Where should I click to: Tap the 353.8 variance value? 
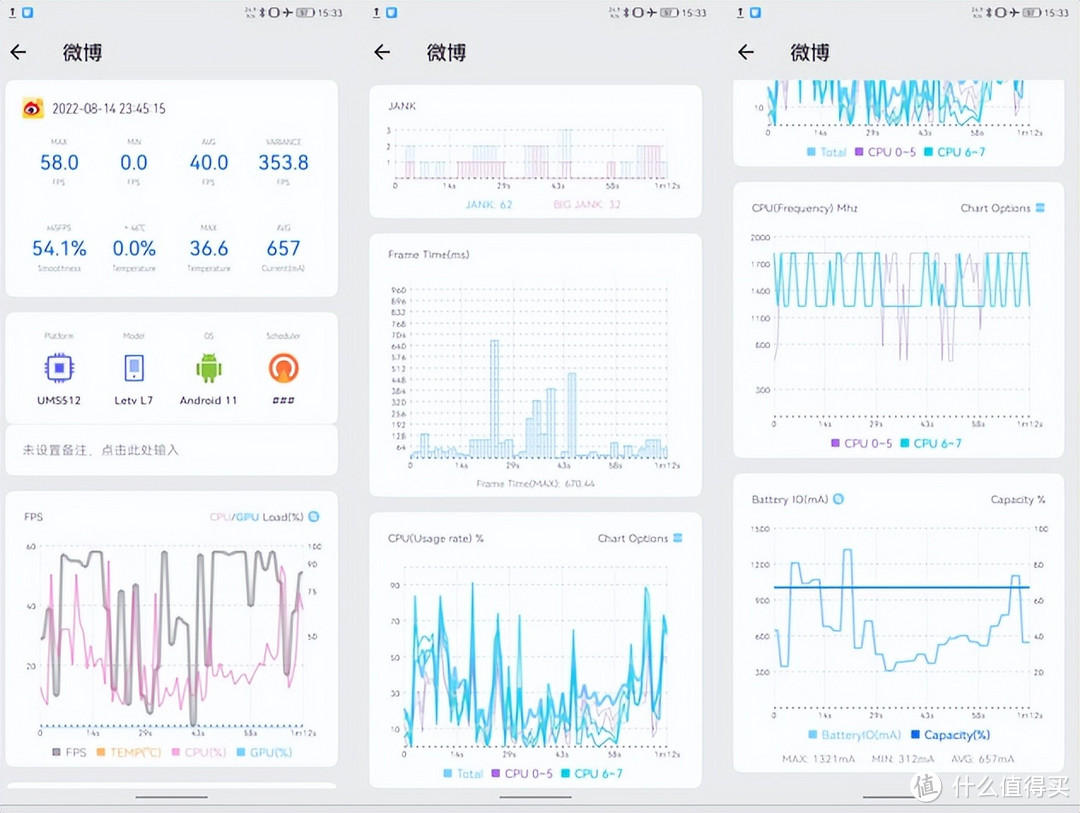click(283, 163)
